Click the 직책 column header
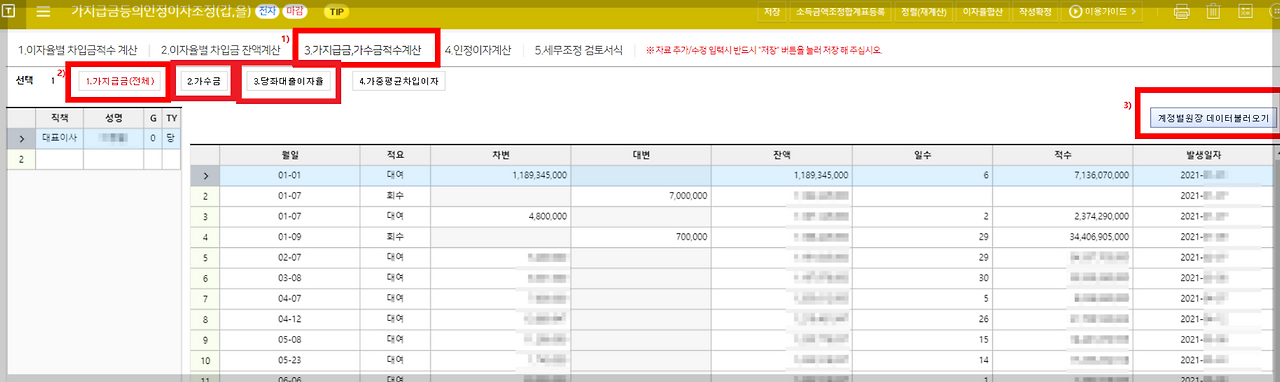The image size is (1280, 382). 59,118
